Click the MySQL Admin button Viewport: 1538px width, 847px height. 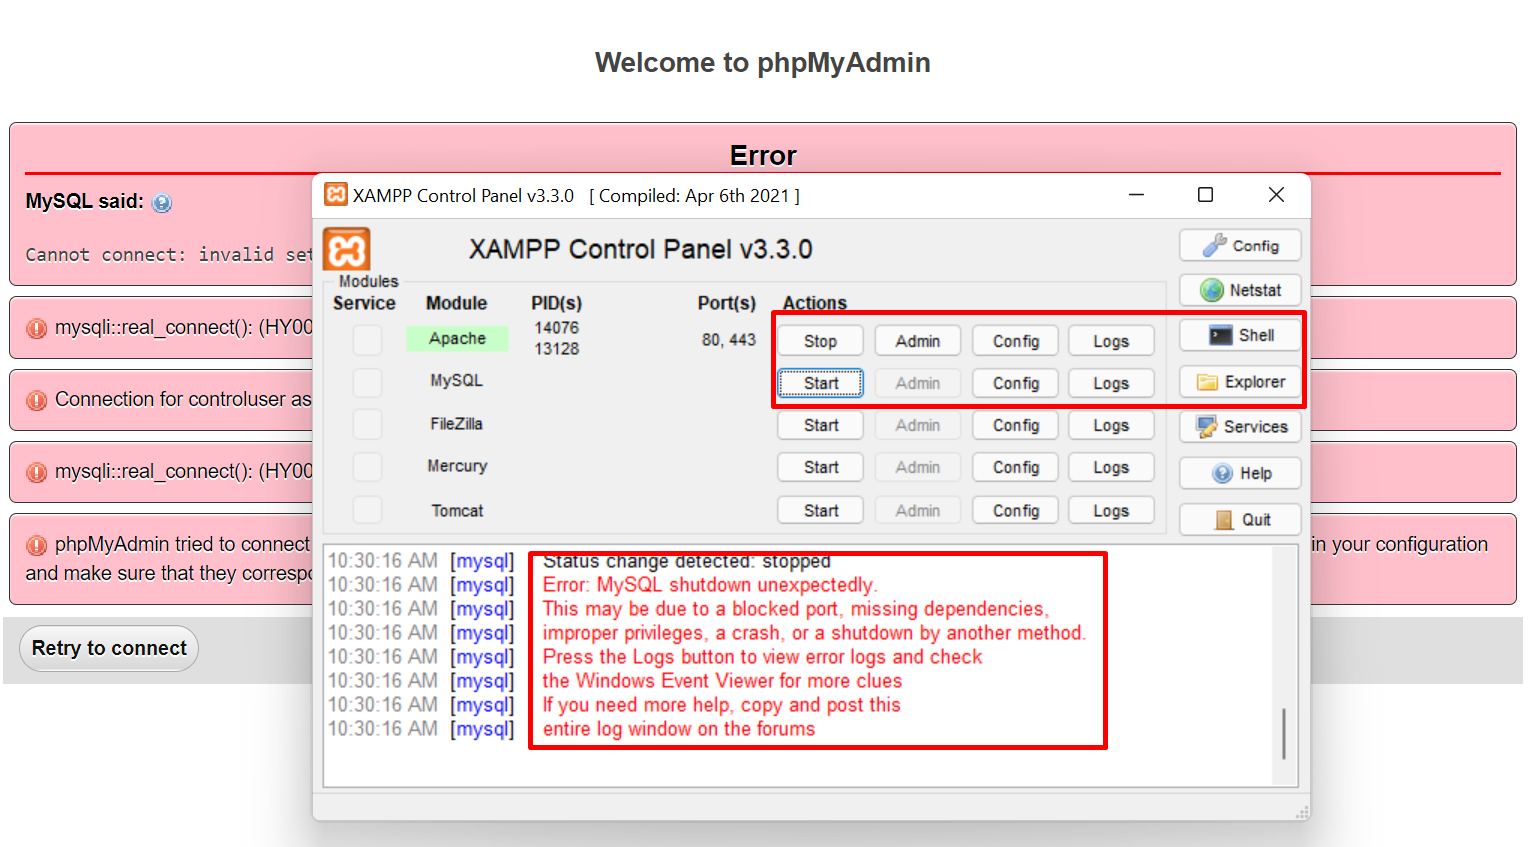918,383
